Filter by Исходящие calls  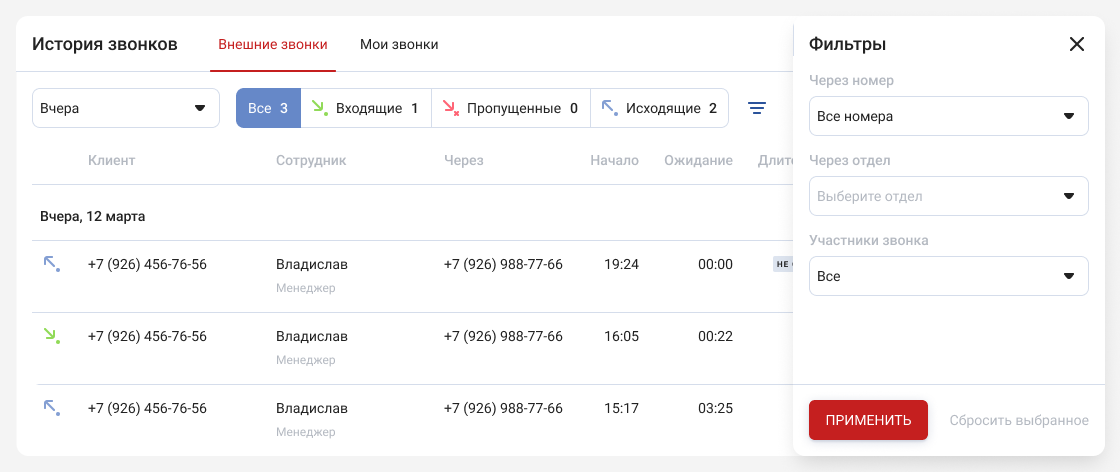coord(659,108)
